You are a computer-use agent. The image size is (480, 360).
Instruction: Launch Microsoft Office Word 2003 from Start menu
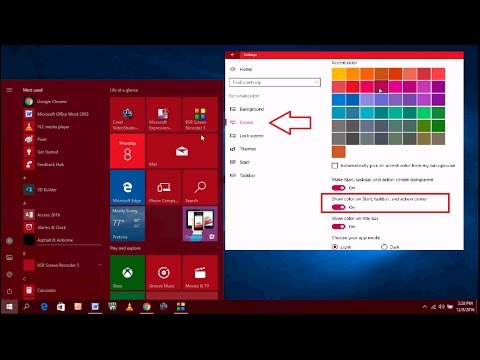pos(62,114)
